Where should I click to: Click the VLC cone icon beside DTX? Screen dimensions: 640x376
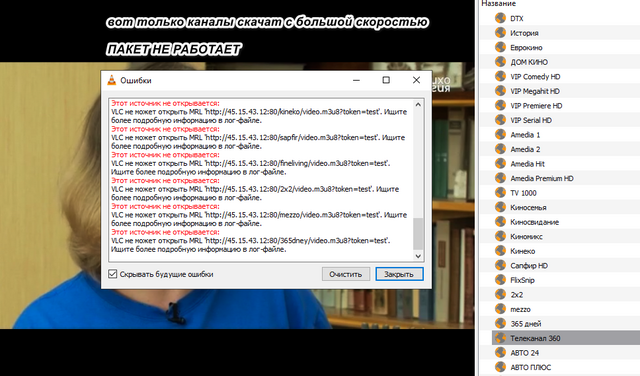coord(500,18)
